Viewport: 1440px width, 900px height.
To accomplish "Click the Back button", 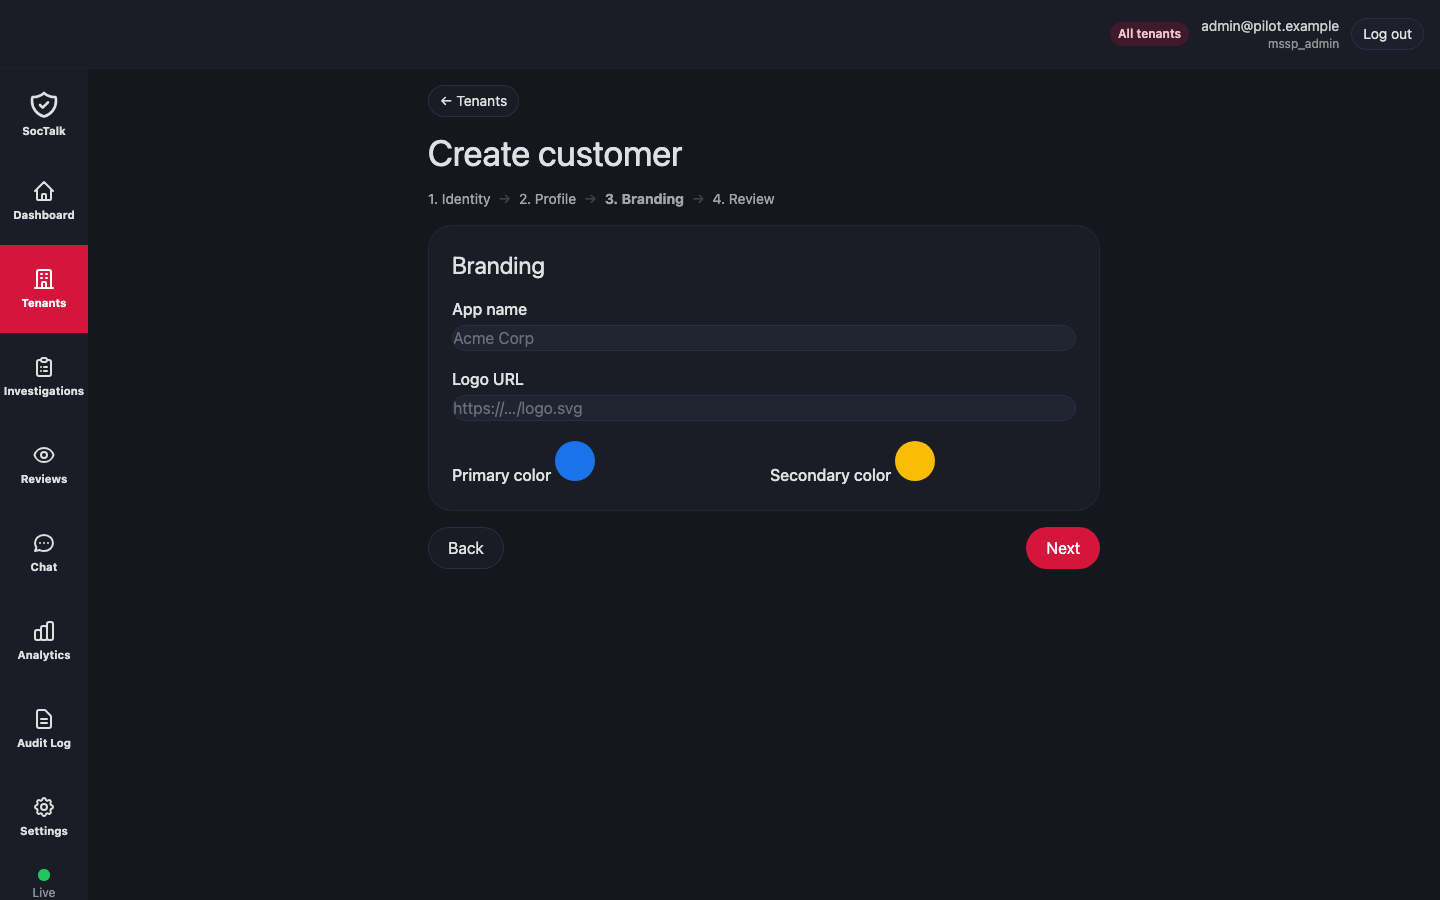I will click(466, 548).
